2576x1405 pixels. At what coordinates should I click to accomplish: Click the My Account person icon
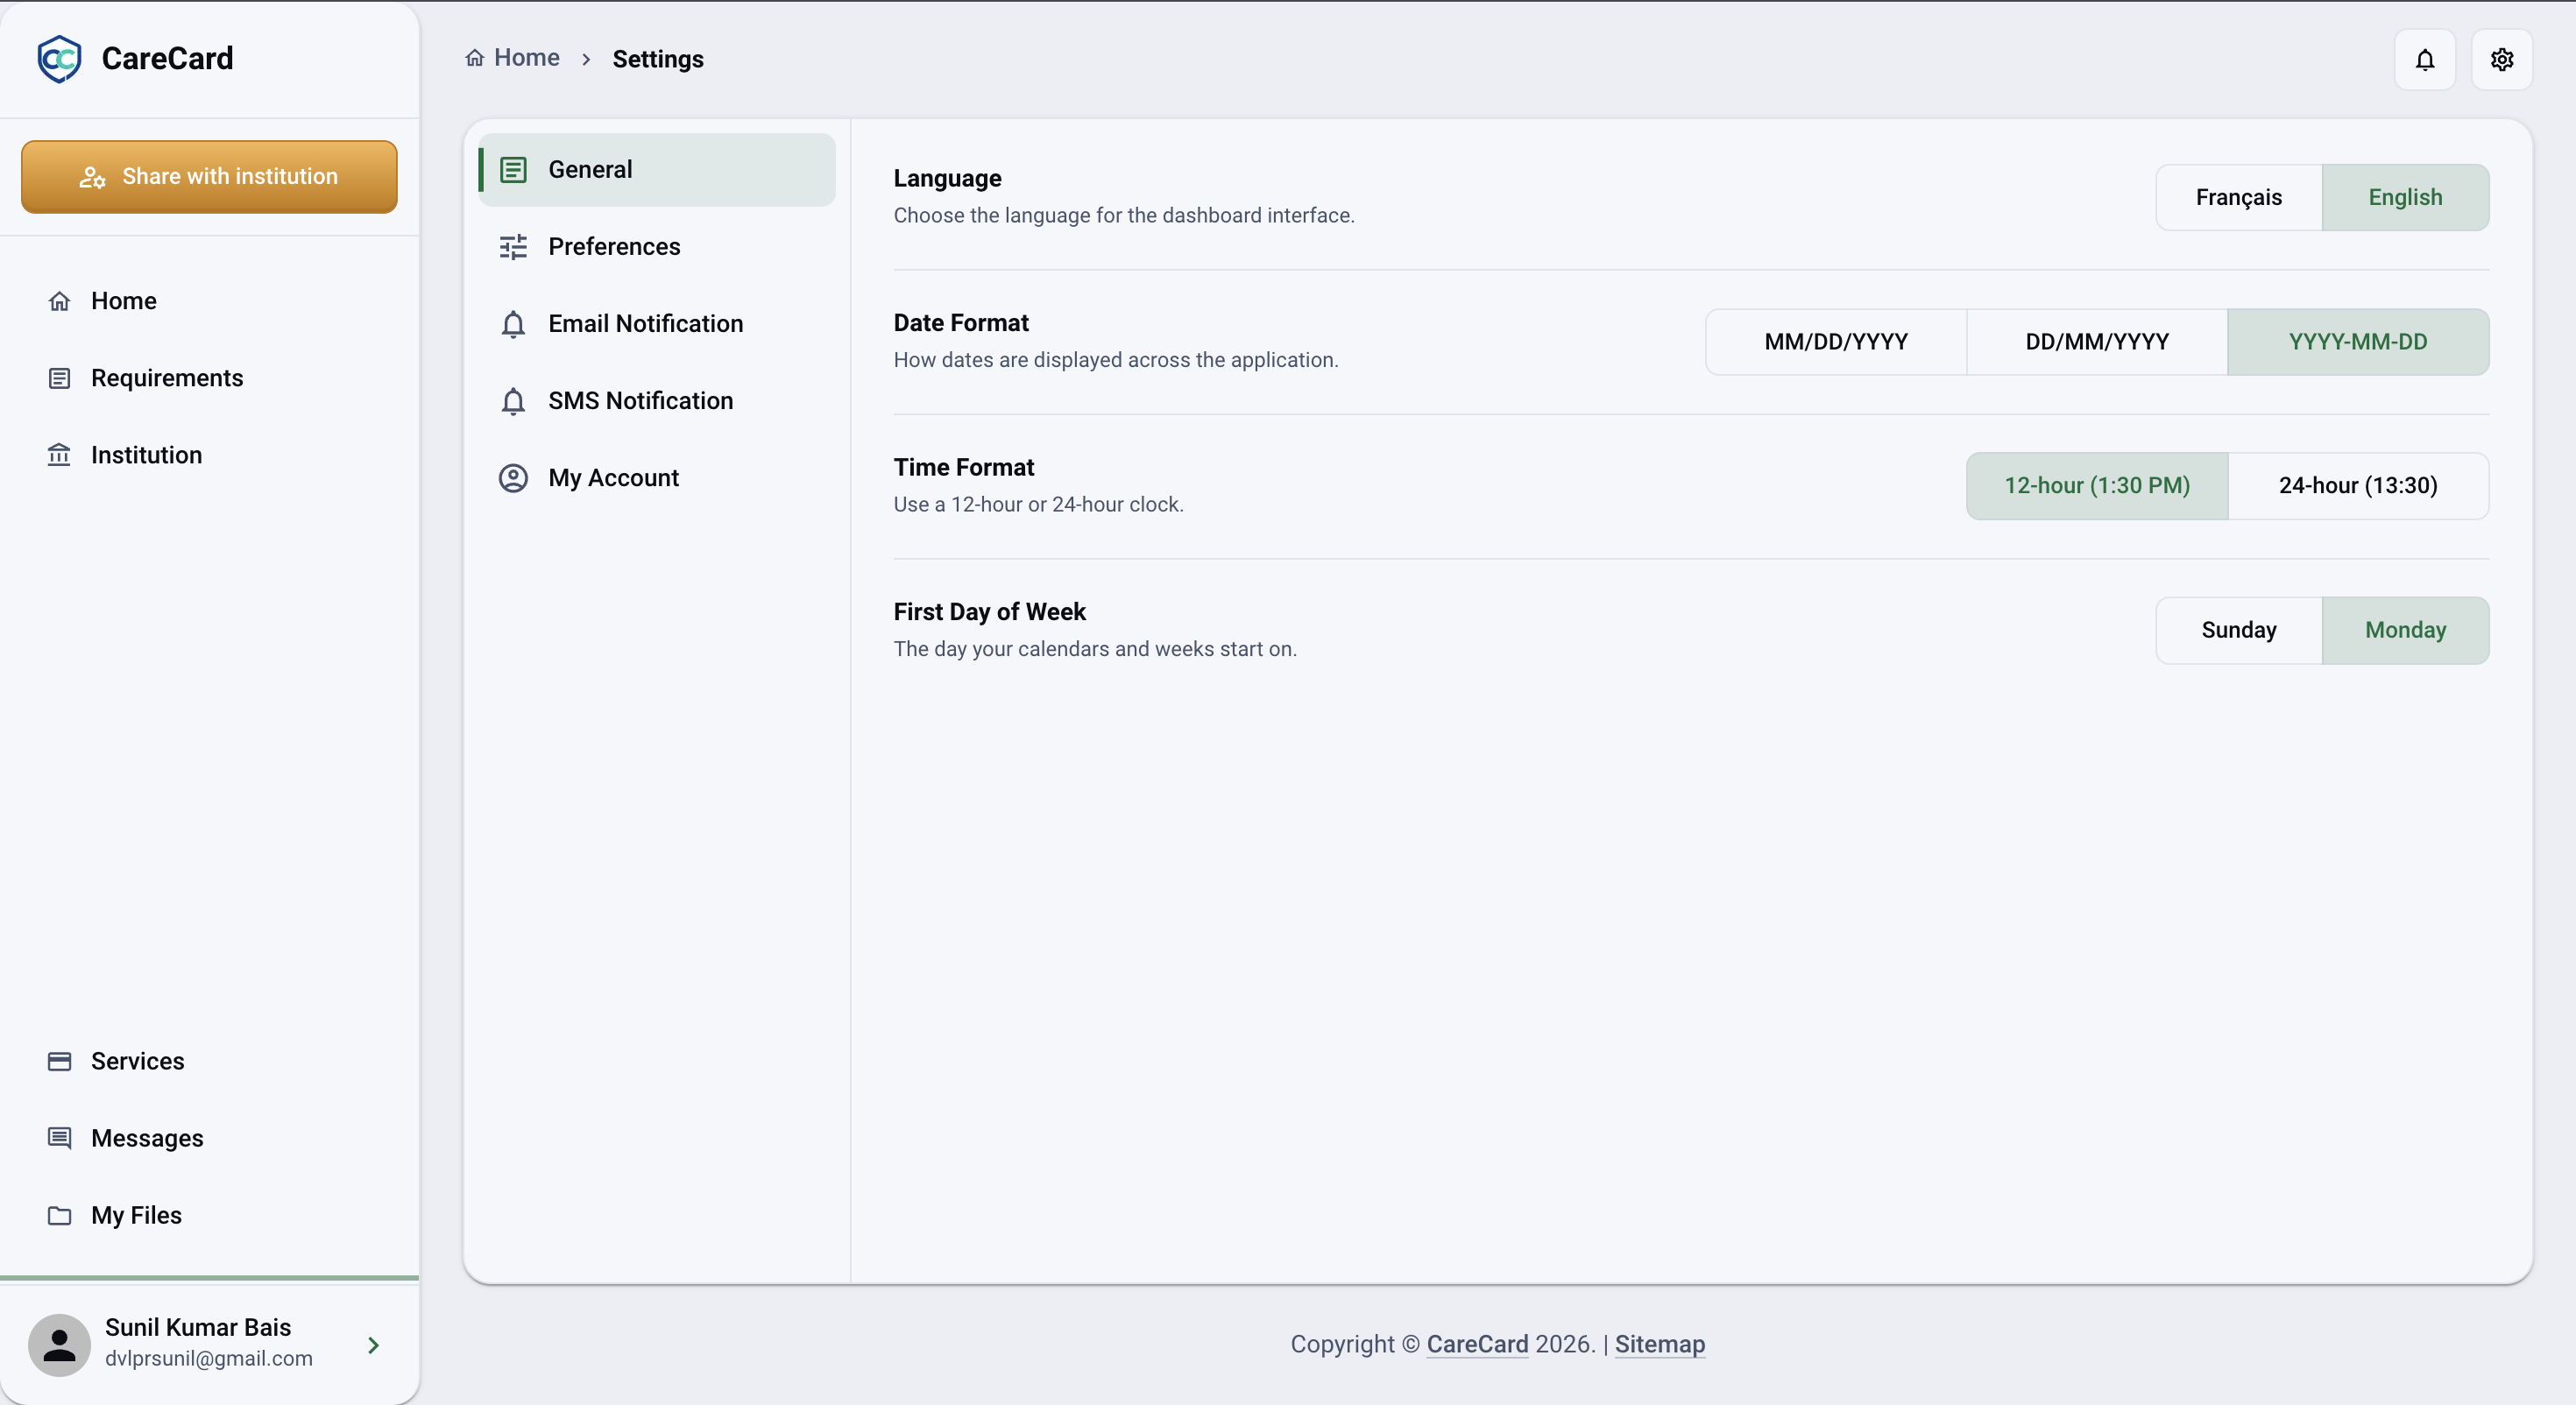tap(513, 478)
